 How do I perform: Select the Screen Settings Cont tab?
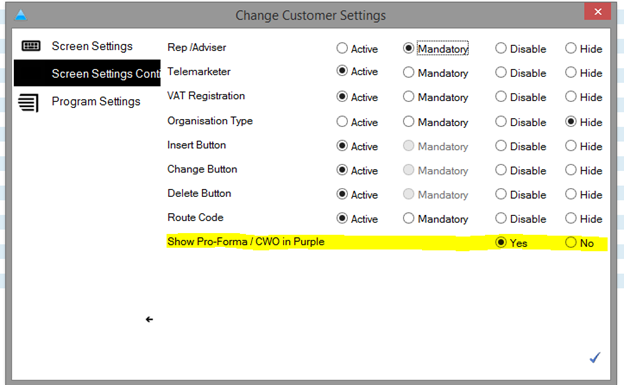click(x=87, y=73)
